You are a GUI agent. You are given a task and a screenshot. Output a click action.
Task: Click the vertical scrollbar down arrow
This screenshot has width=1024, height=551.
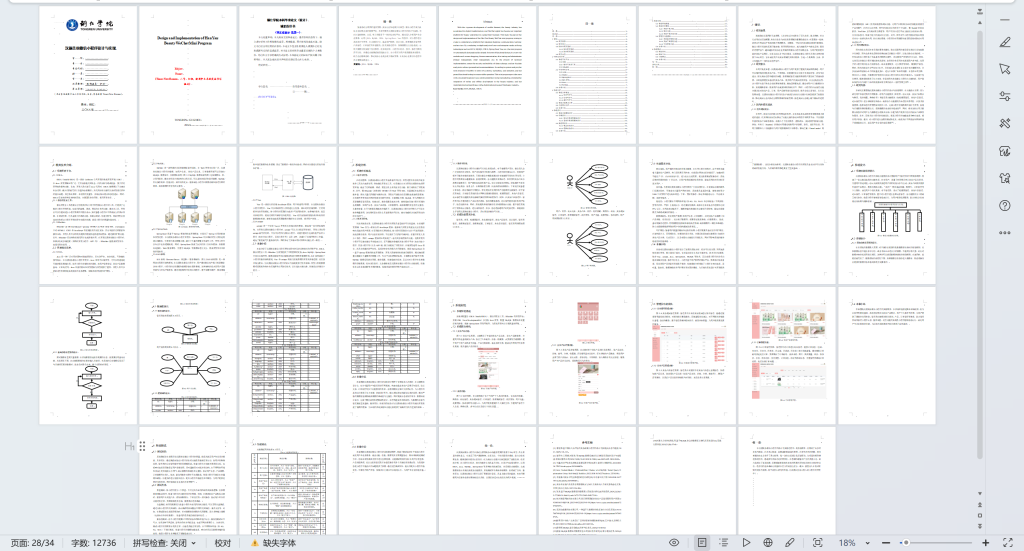(x=980, y=494)
